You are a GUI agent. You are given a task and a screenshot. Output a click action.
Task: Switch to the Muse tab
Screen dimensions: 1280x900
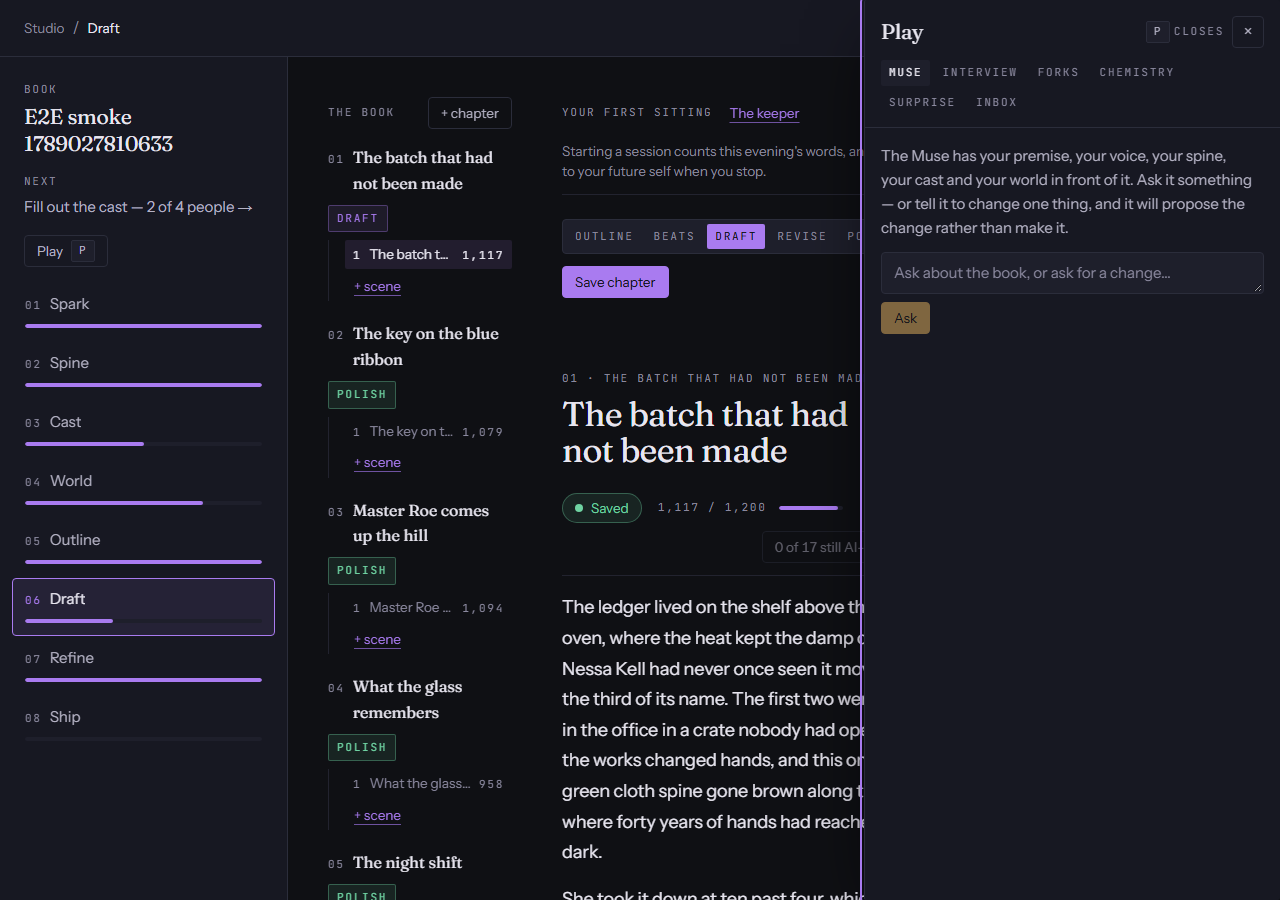tap(905, 72)
